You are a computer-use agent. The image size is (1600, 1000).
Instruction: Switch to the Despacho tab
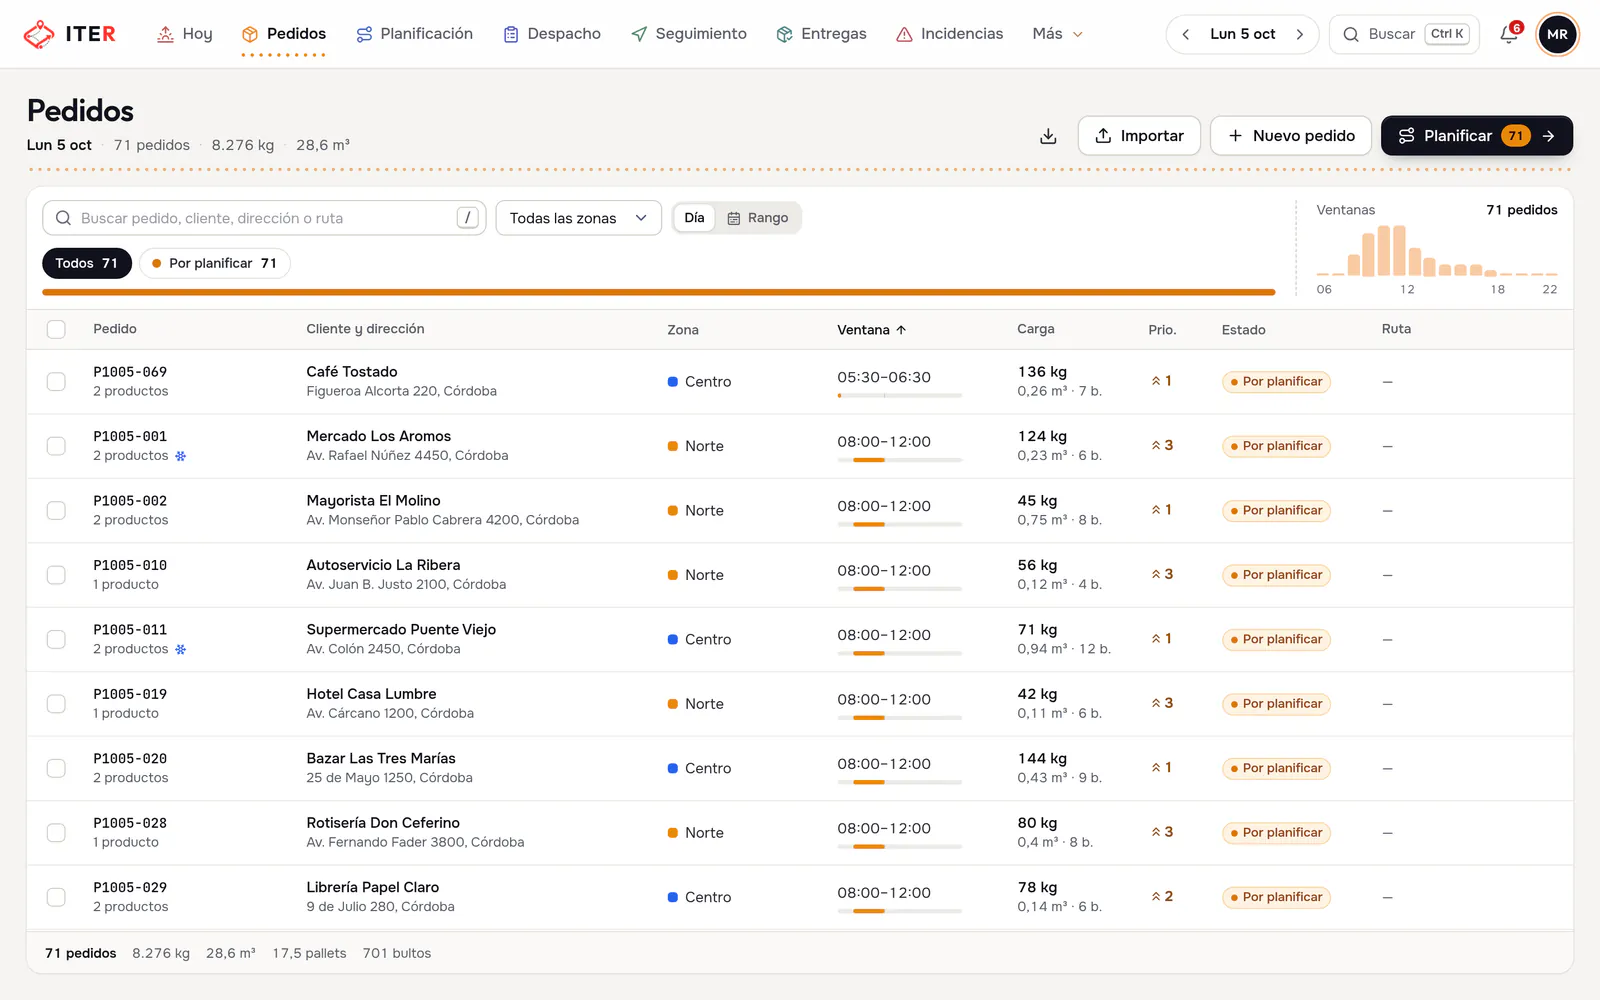(552, 34)
